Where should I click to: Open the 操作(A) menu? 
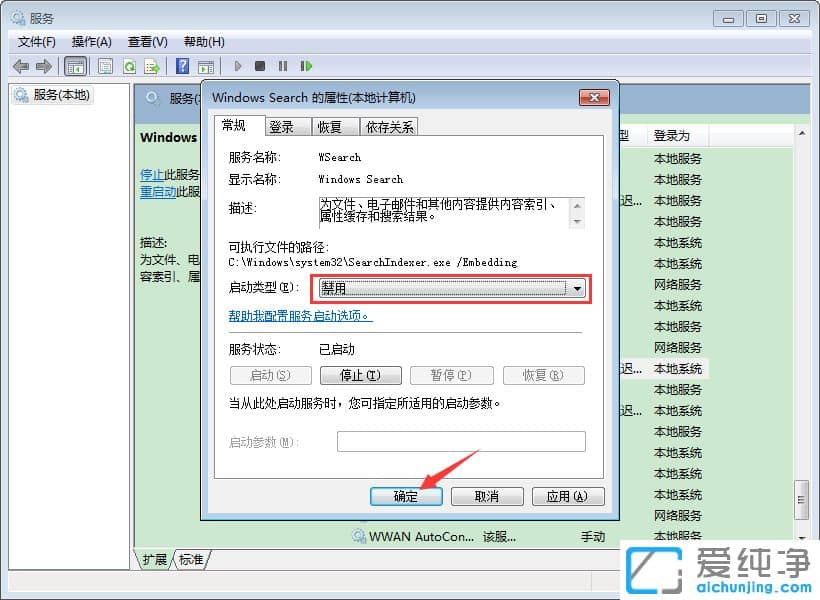(92, 42)
